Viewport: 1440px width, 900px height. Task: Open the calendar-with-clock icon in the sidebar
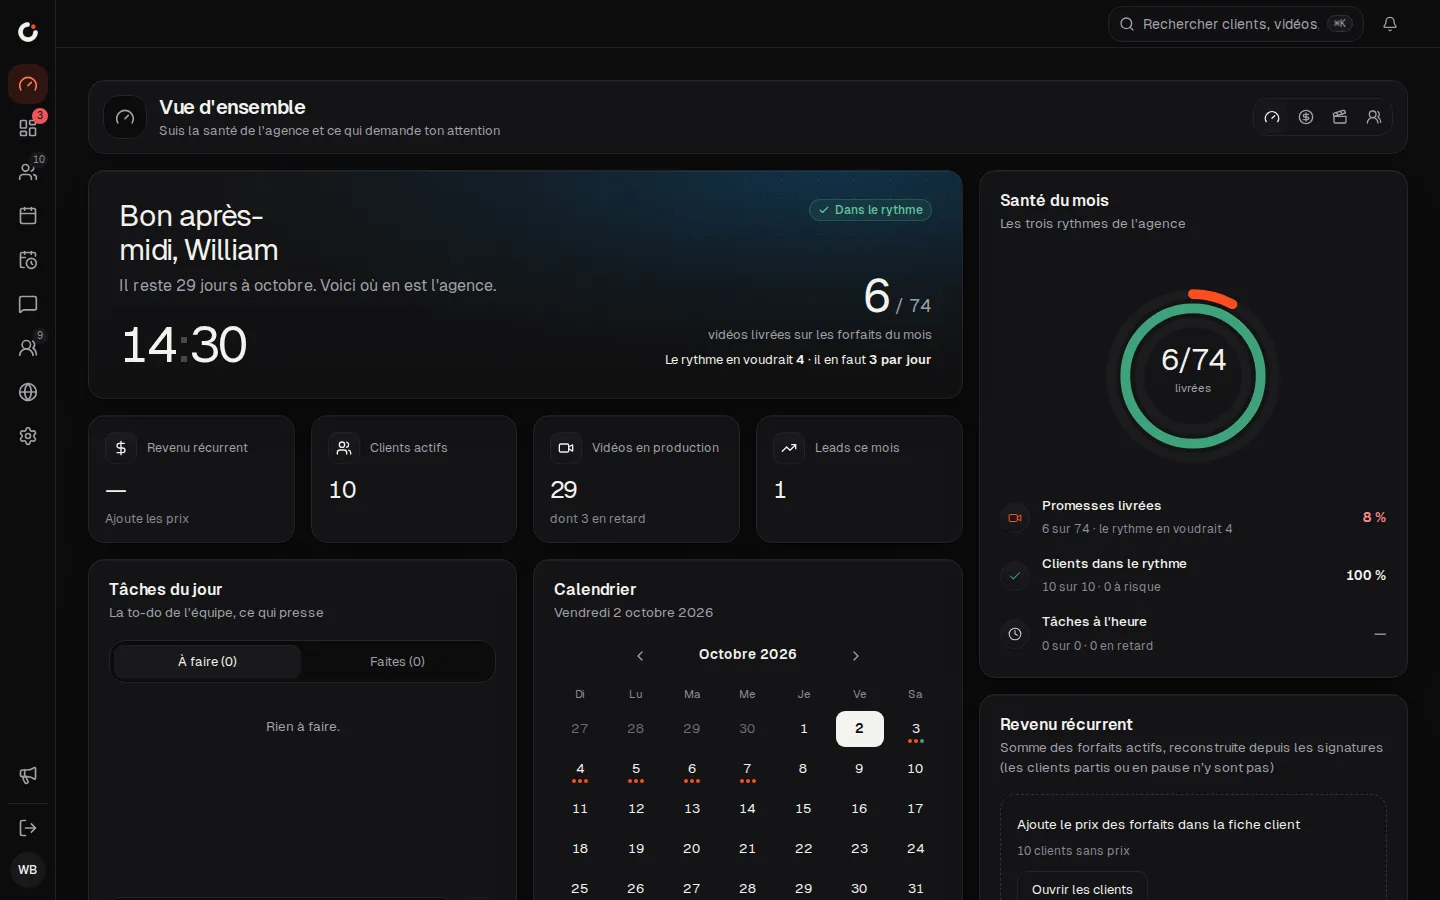28,260
